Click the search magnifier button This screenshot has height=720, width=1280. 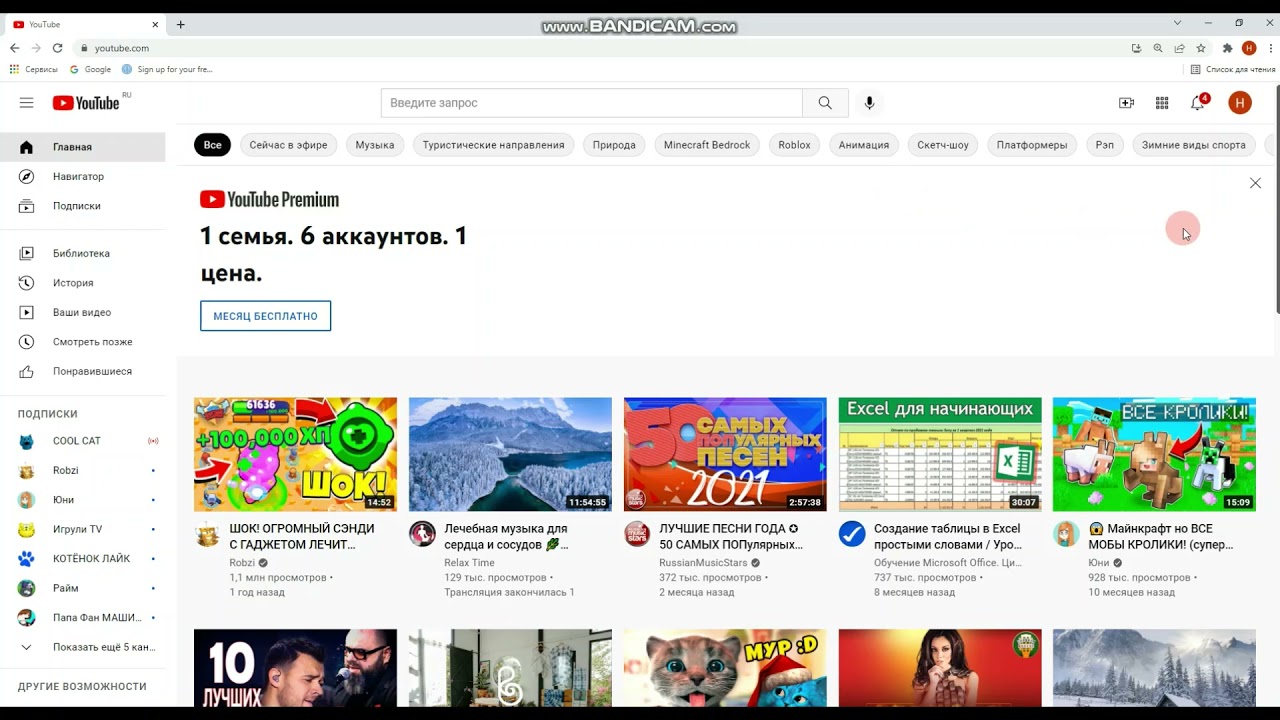click(x=825, y=103)
